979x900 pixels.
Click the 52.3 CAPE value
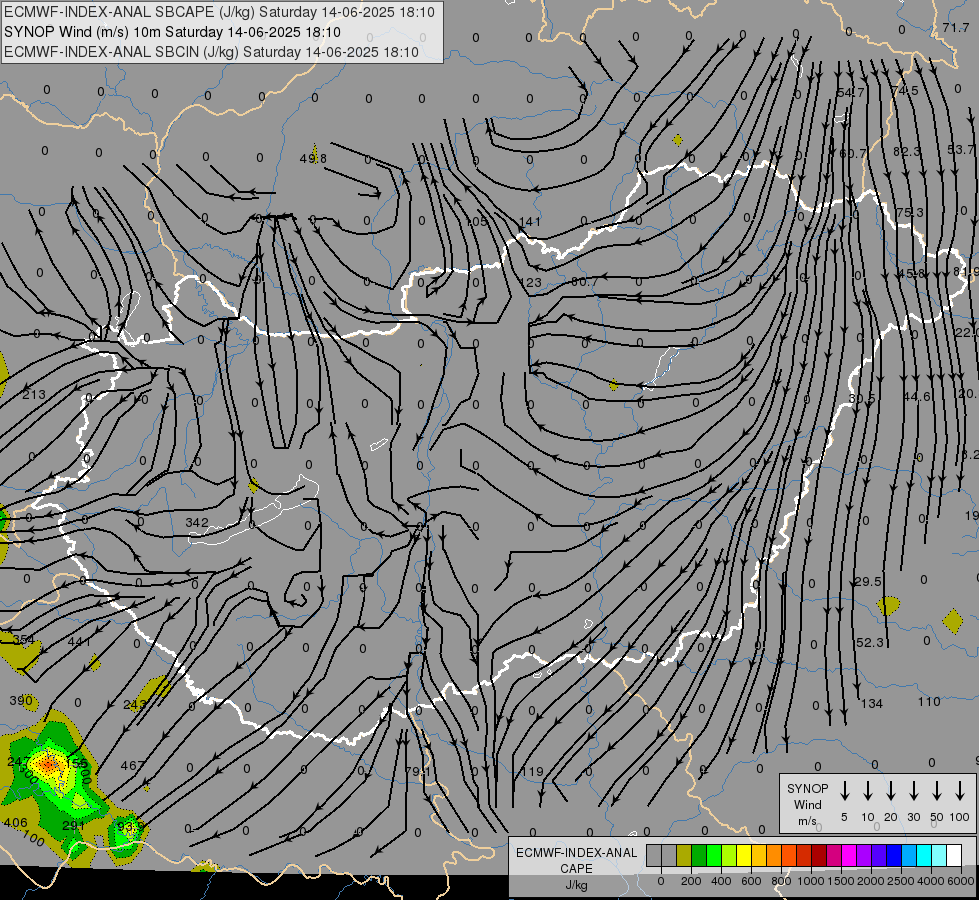(x=870, y=642)
